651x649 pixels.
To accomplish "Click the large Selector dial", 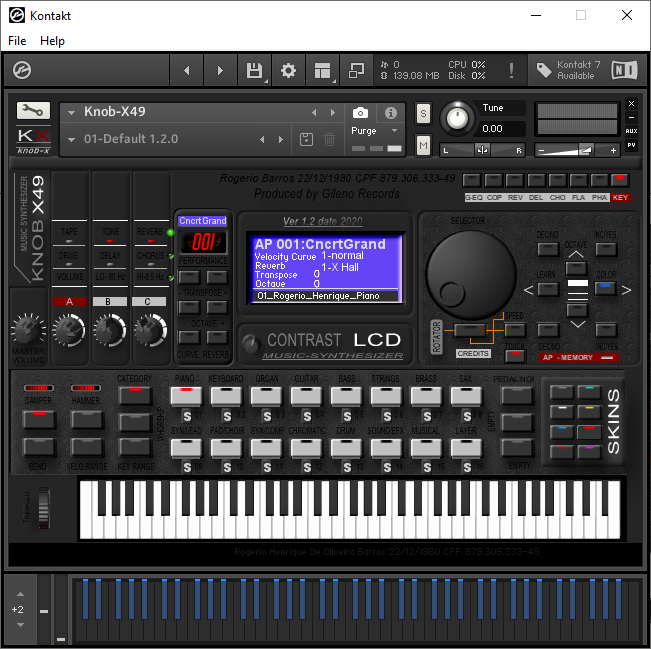I will (x=470, y=274).
